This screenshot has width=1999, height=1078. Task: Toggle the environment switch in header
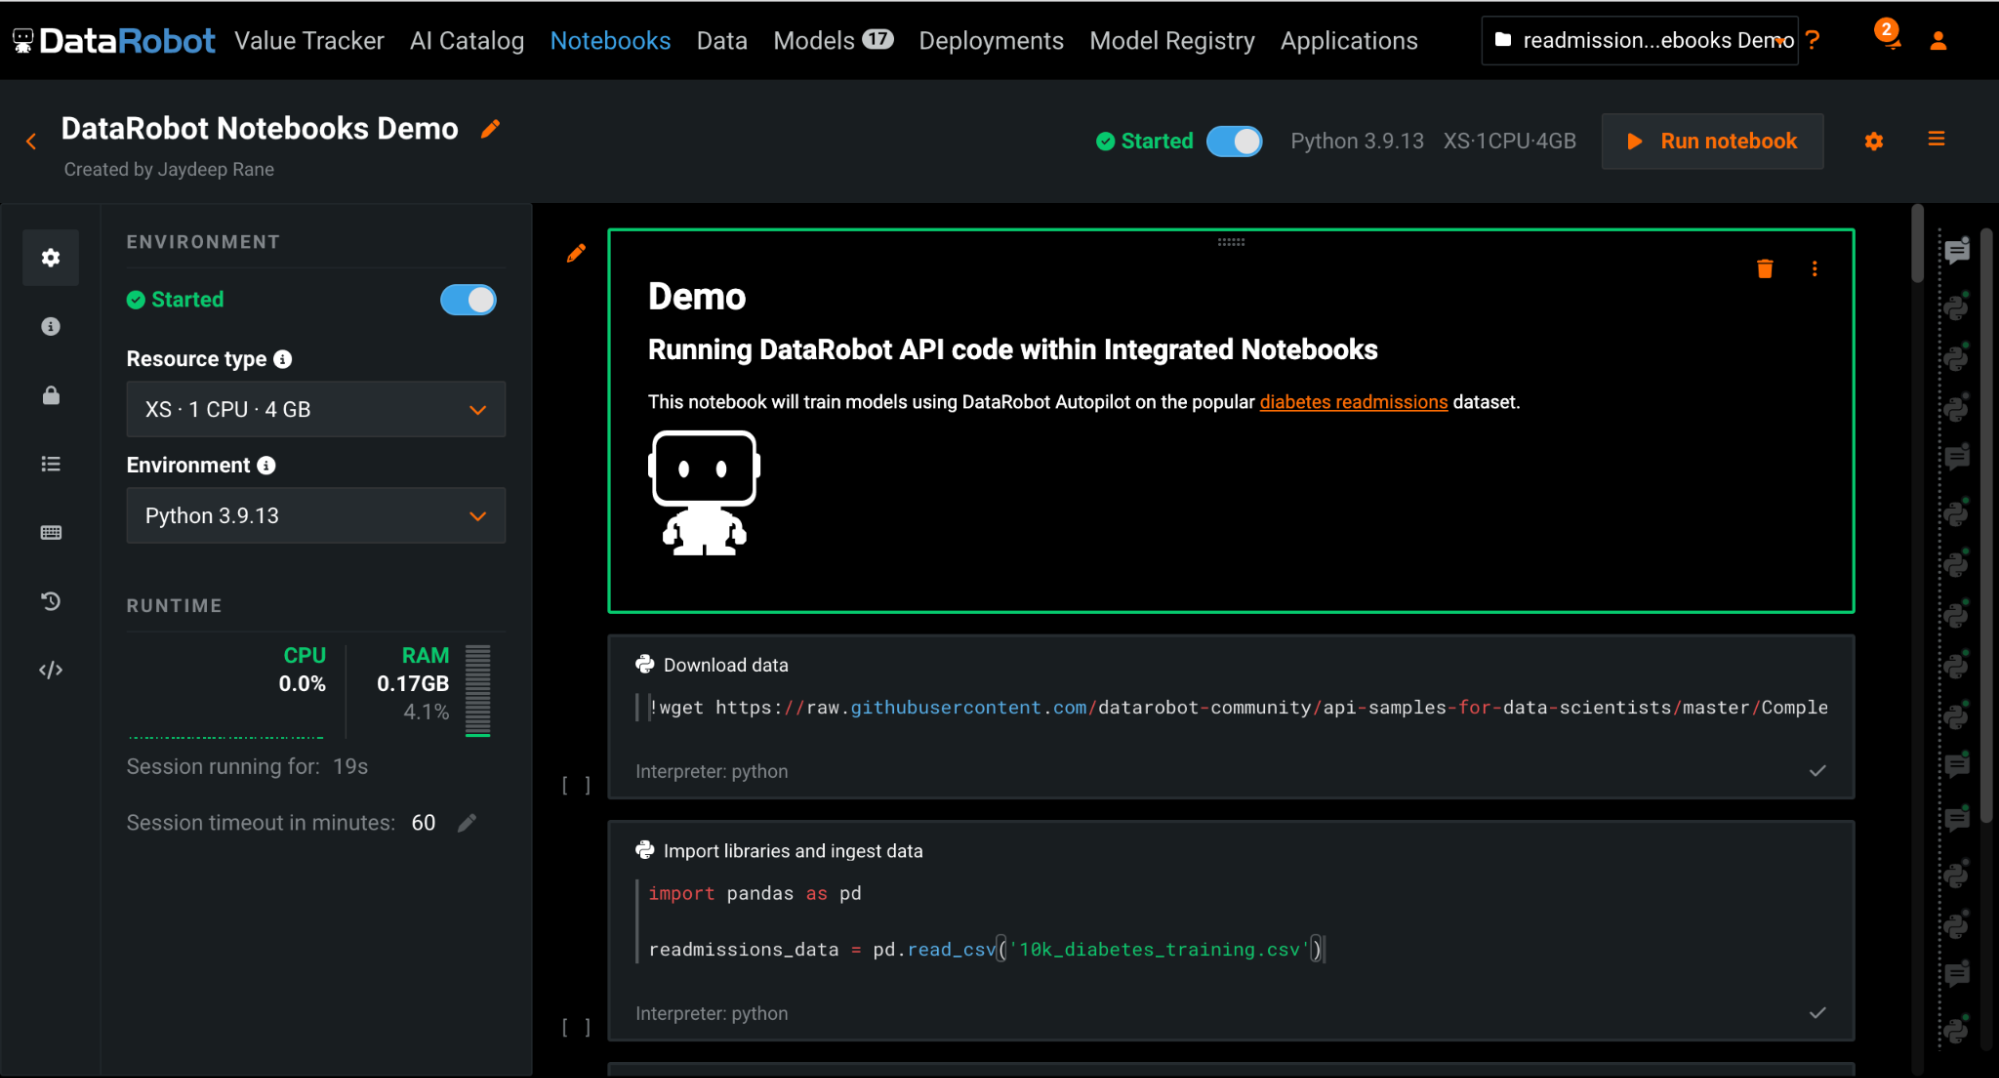pyautogui.click(x=1234, y=141)
